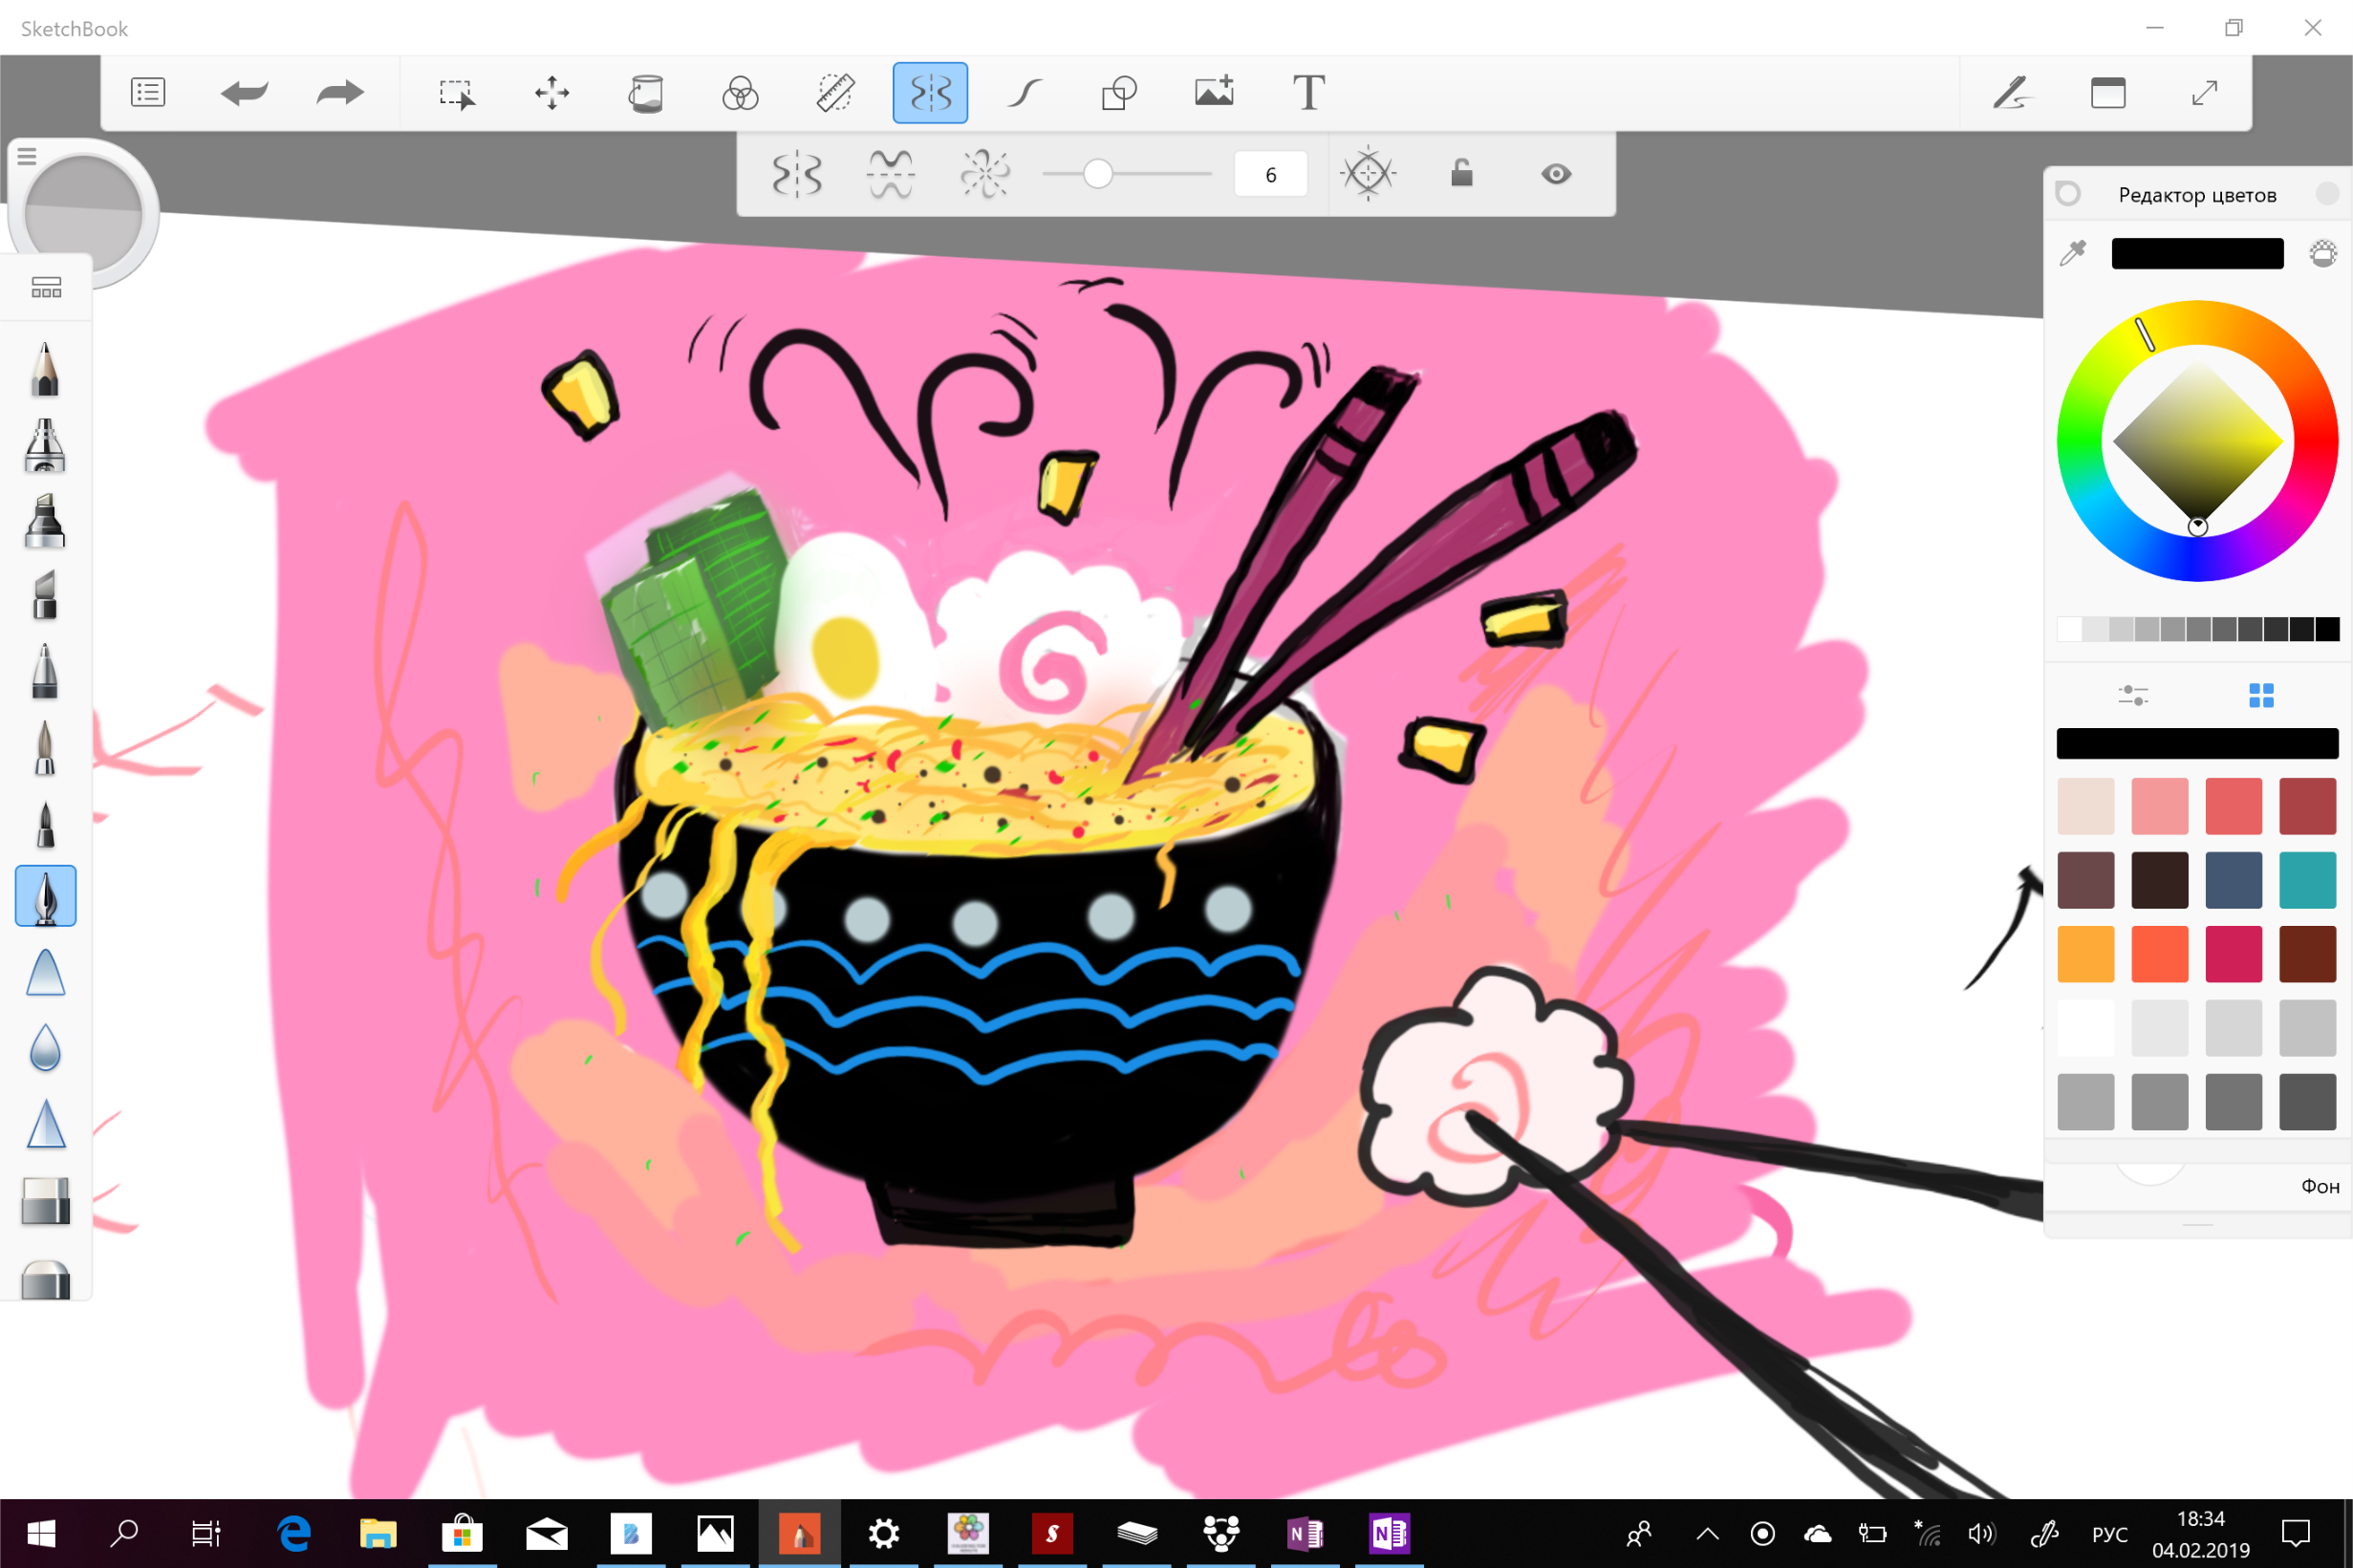
Task: Click the Redo arrow
Action: pyautogui.click(x=340, y=93)
